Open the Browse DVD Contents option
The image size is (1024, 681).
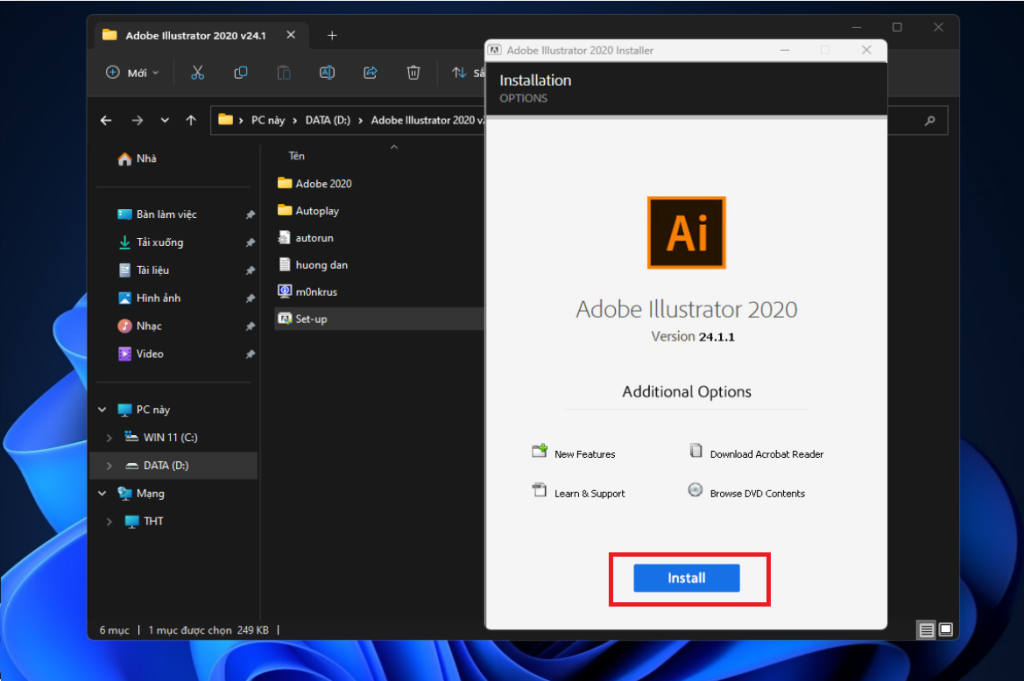pyautogui.click(x=746, y=492)
